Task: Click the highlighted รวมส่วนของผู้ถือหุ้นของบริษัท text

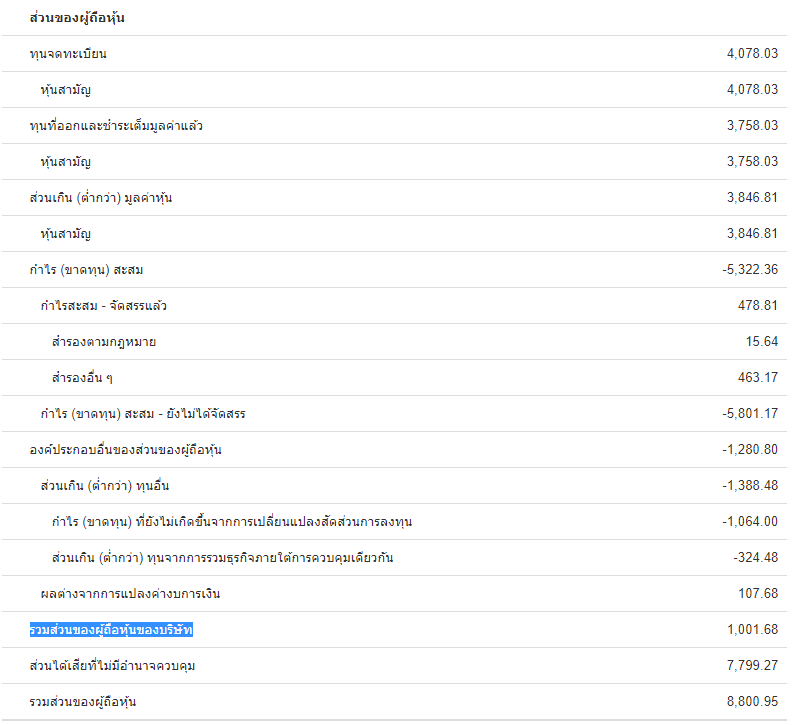Action: point(111,630)
